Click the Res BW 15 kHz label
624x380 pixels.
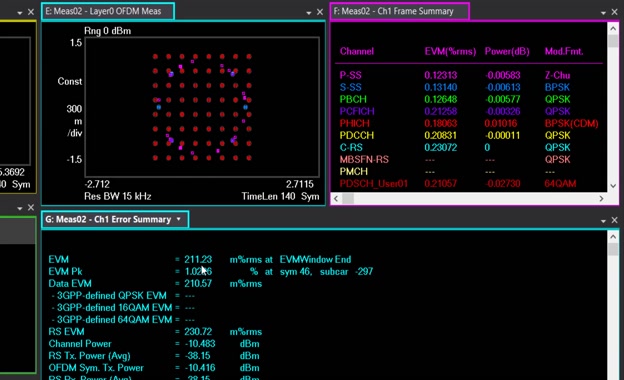tap(117, 196)
